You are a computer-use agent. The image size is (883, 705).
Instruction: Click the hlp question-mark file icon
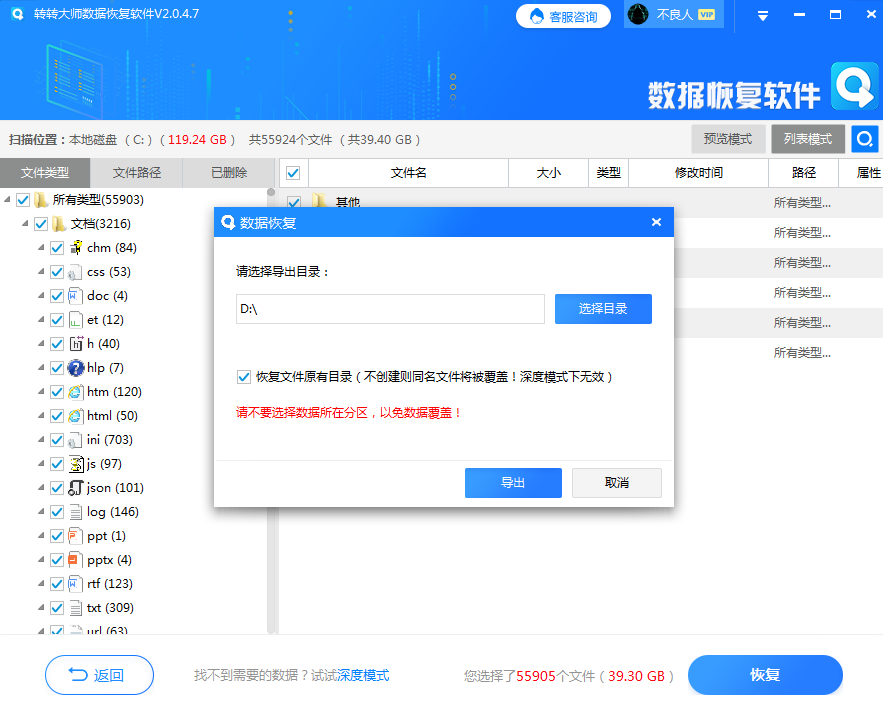click(73, 367)
